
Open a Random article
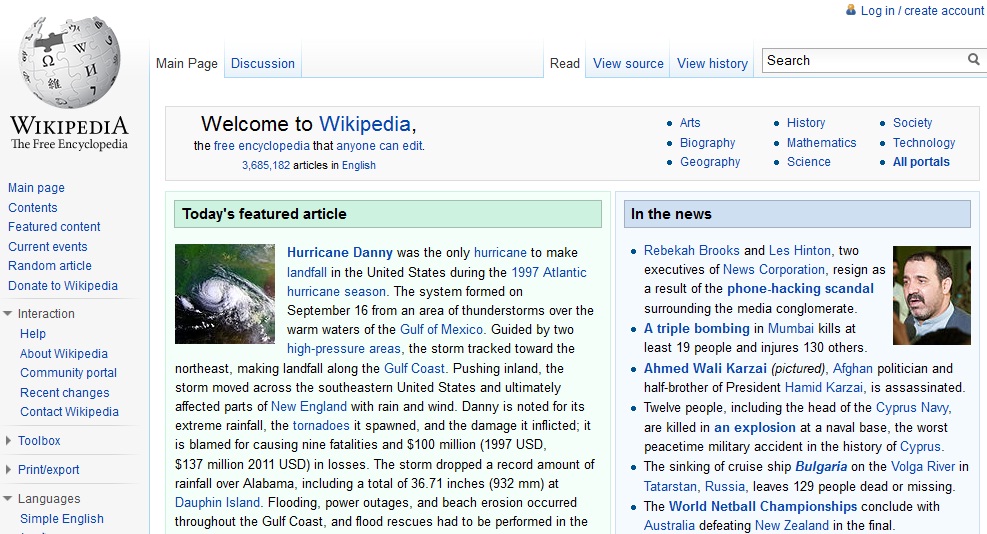point(50,266)
